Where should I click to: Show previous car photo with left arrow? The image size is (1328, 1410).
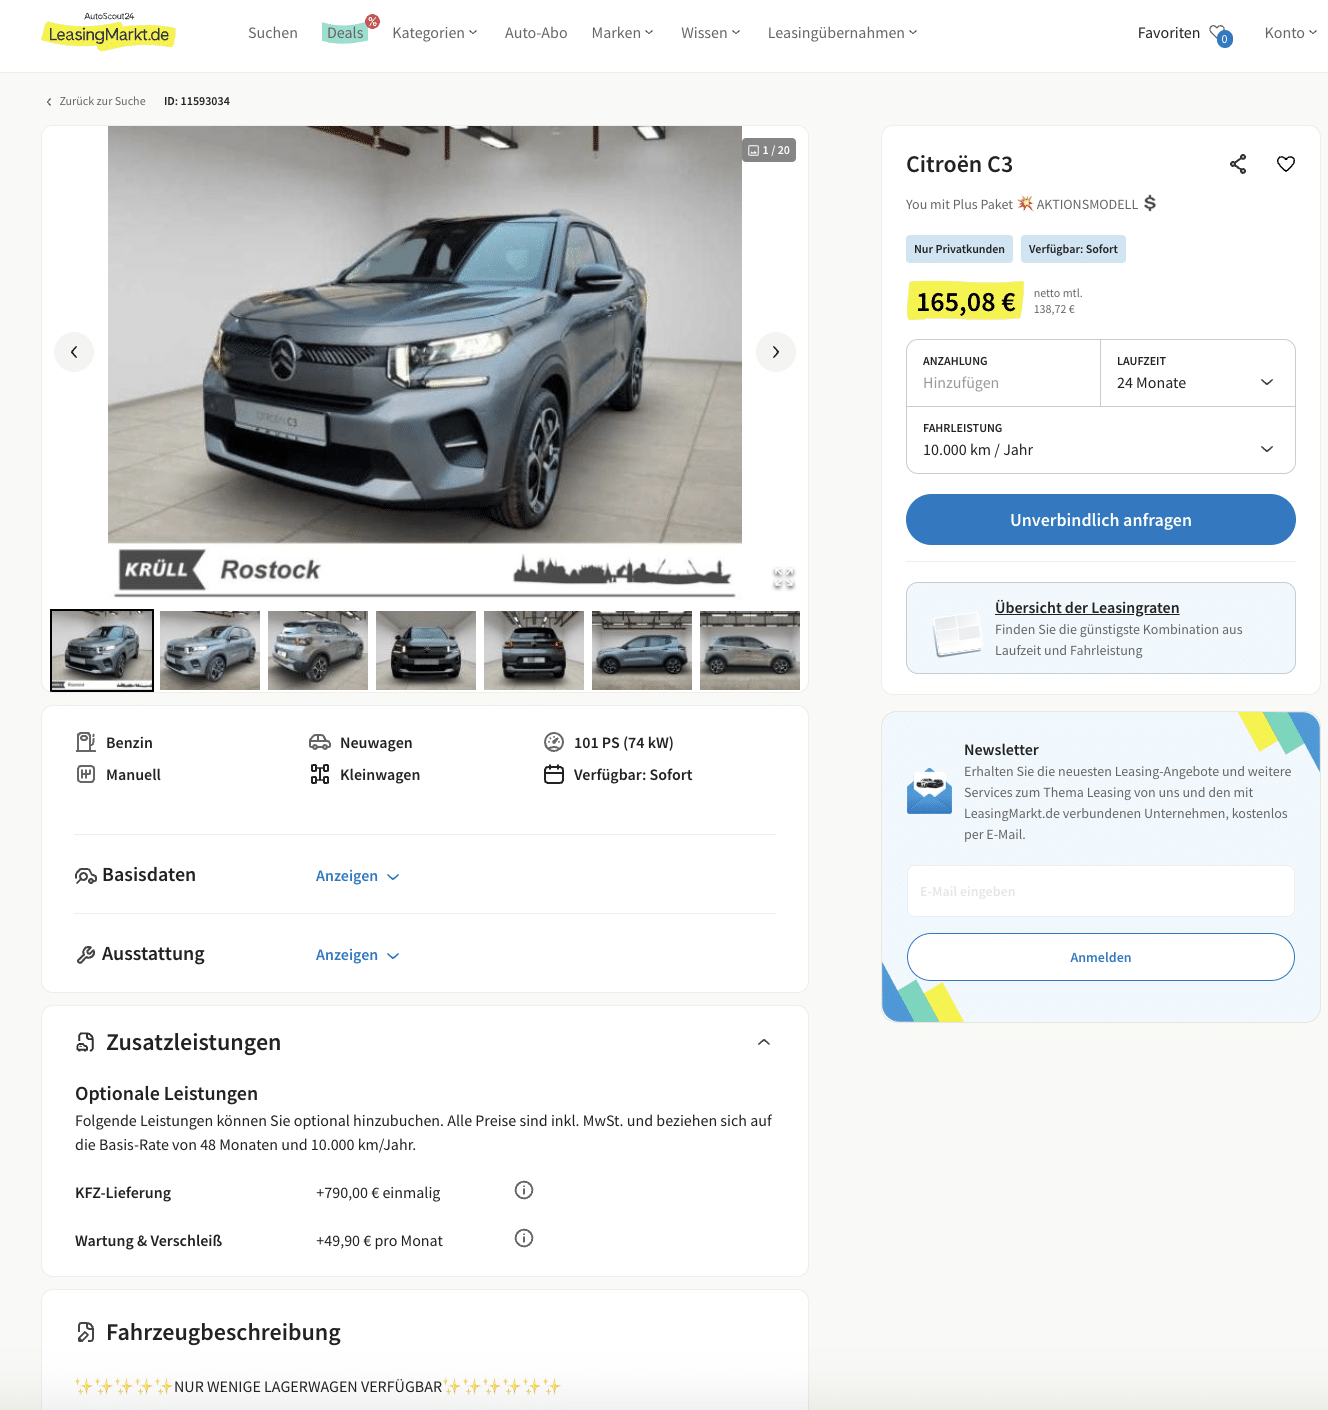pyautogui.click(x=74, y=352)
